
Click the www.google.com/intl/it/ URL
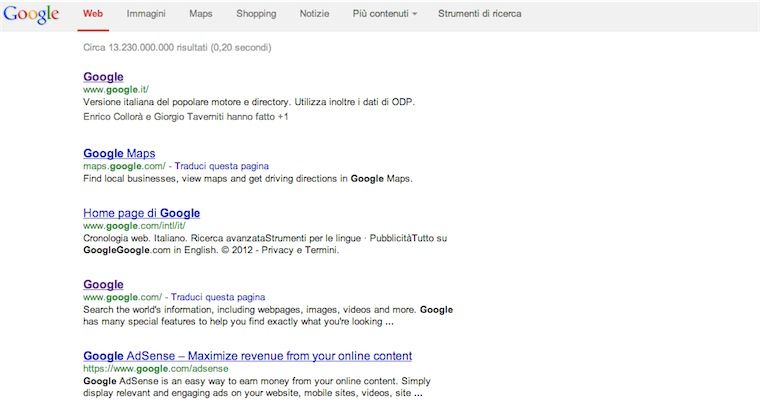point(134,226)
